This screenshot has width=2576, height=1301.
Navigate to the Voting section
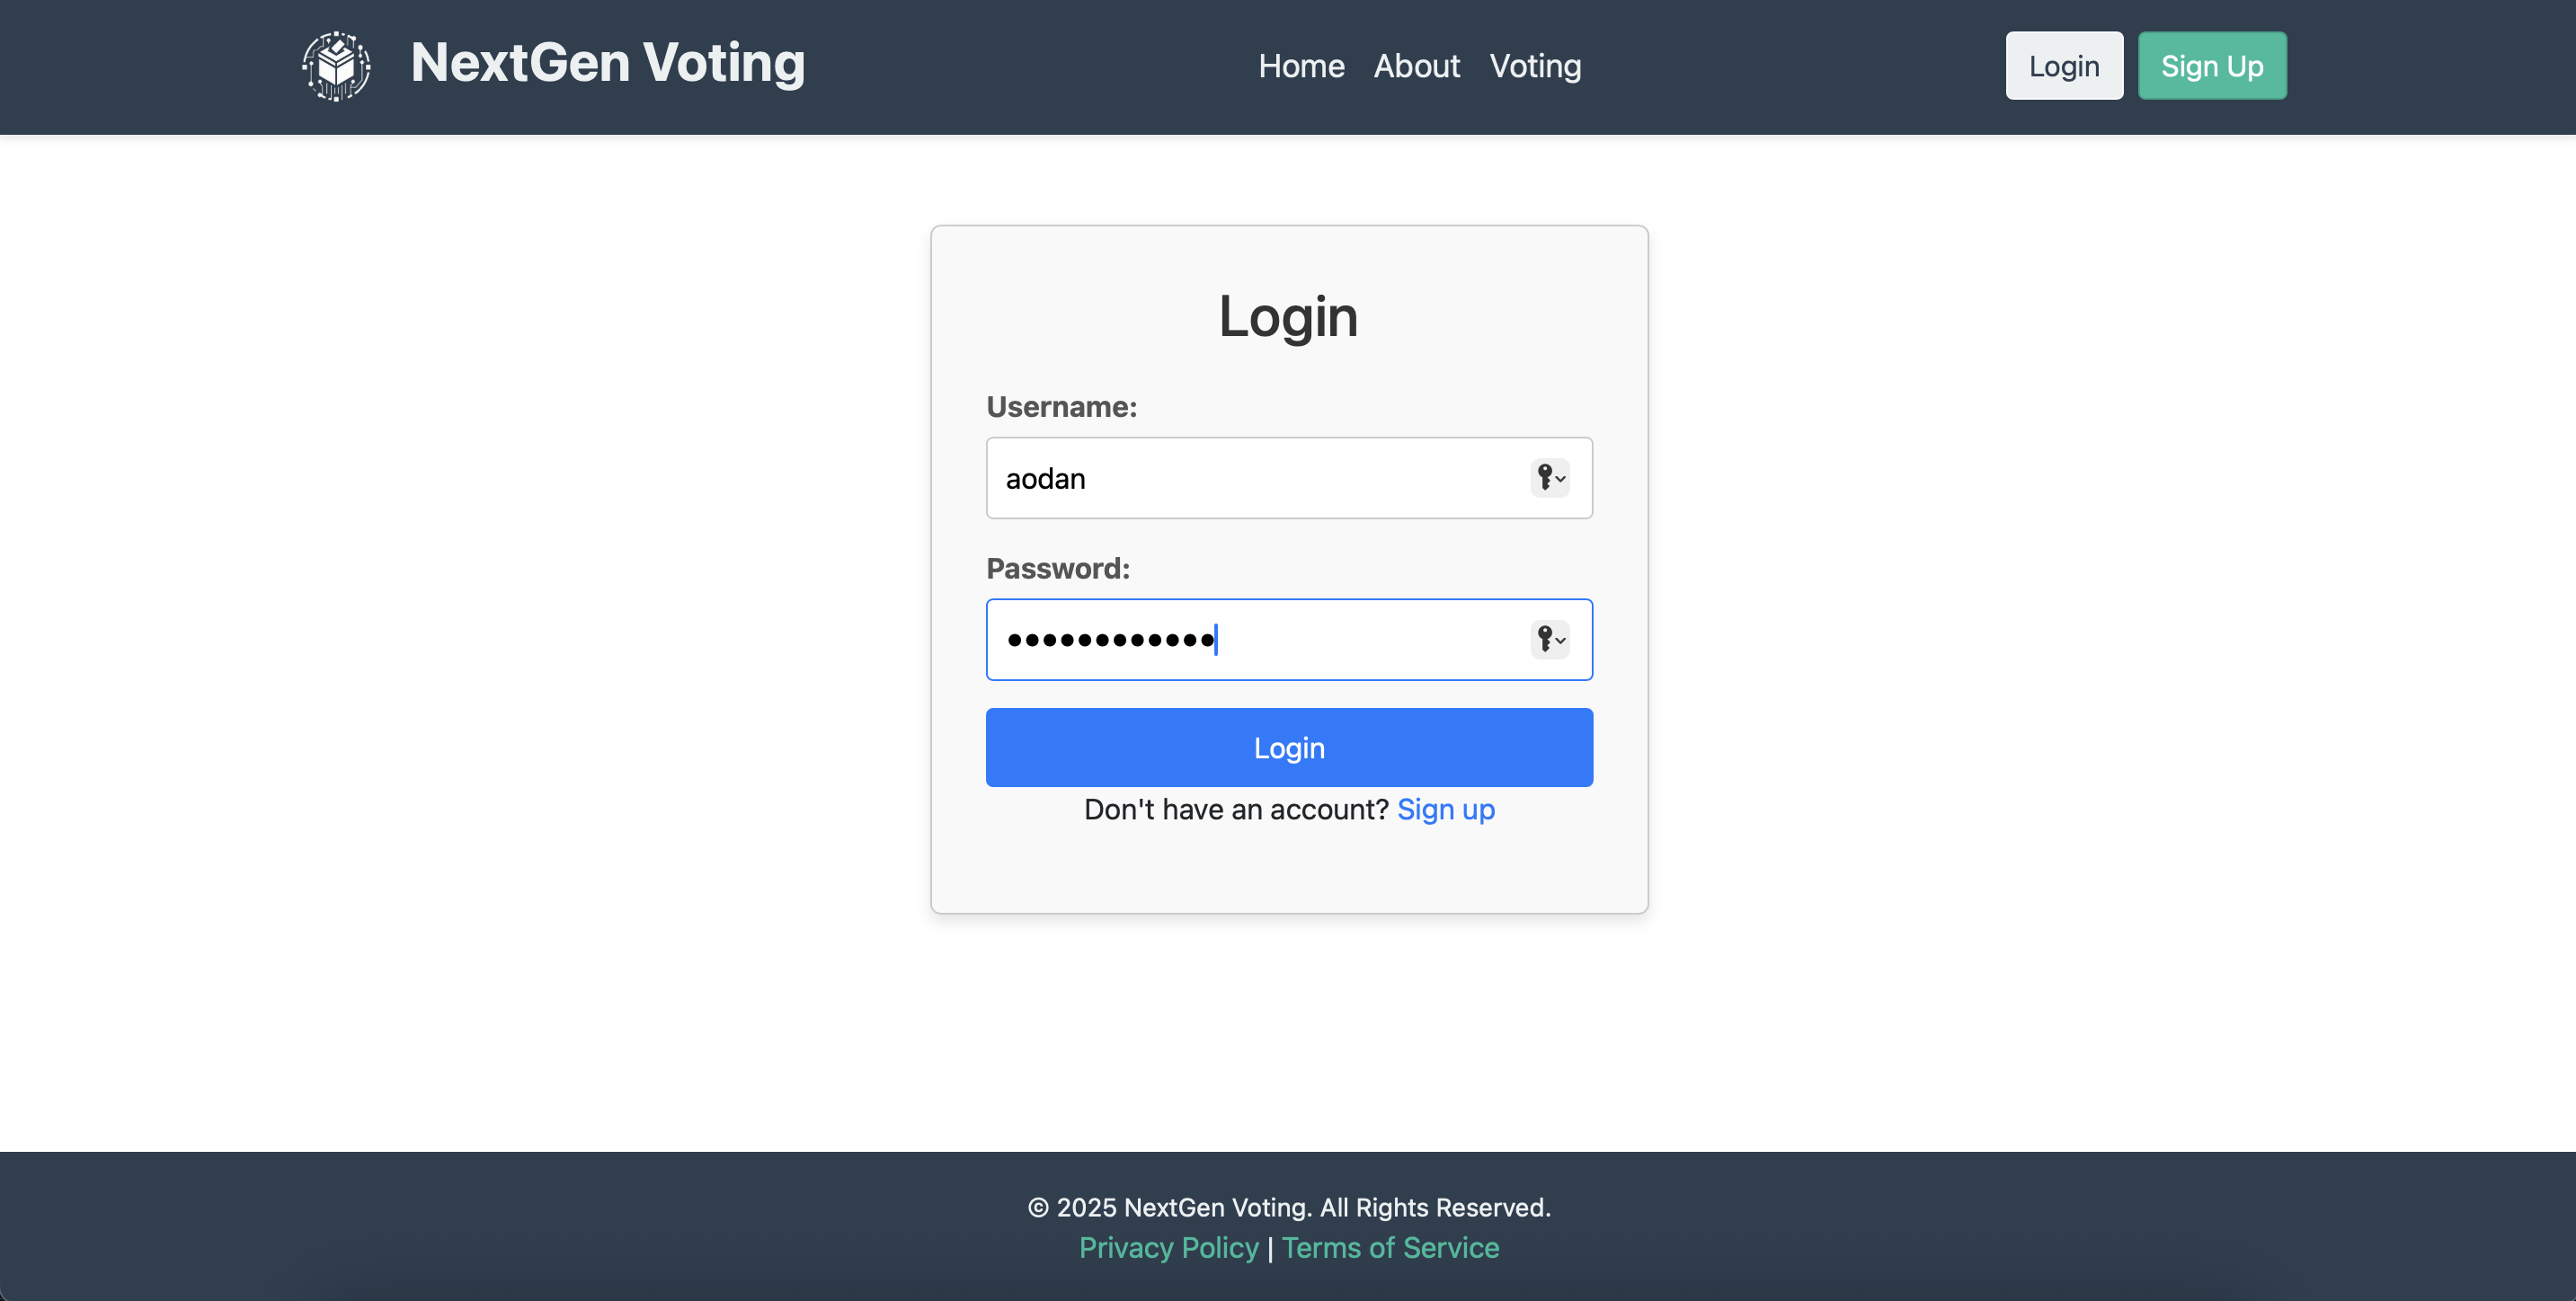point(1535,66)
